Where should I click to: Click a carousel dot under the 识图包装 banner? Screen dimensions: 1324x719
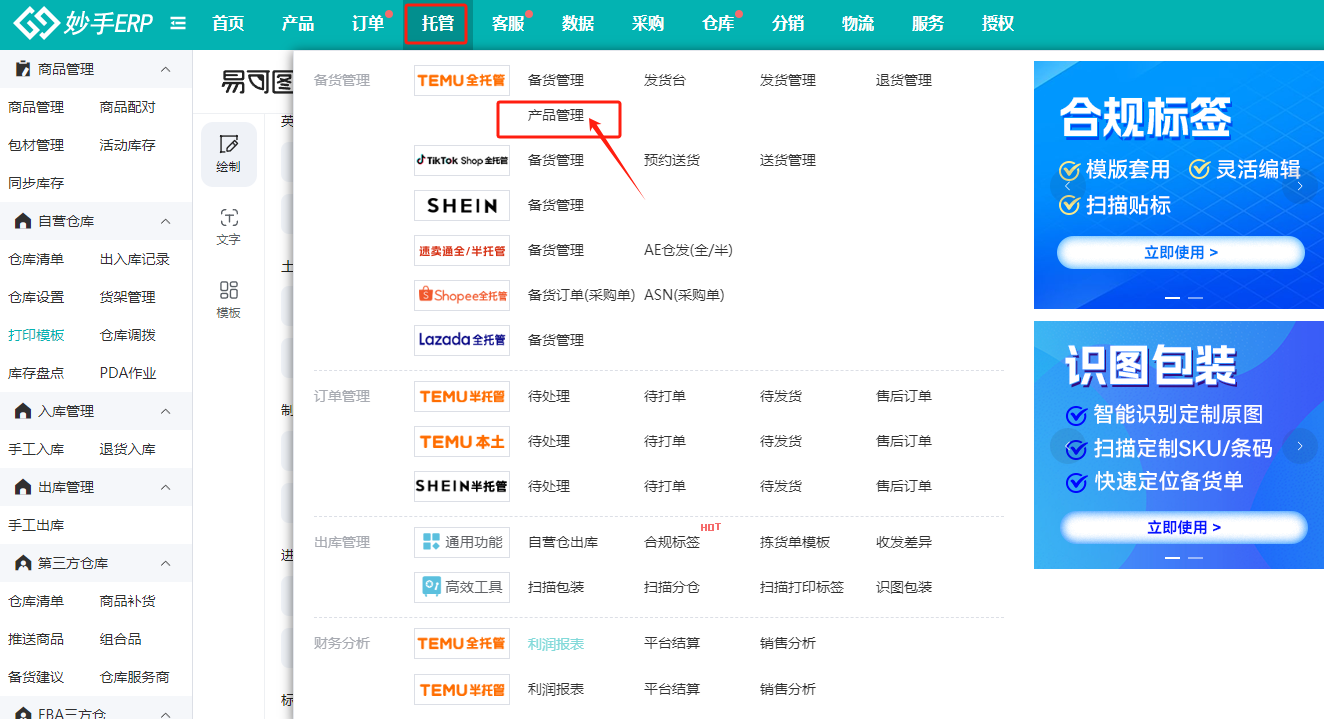[1172, 557]
